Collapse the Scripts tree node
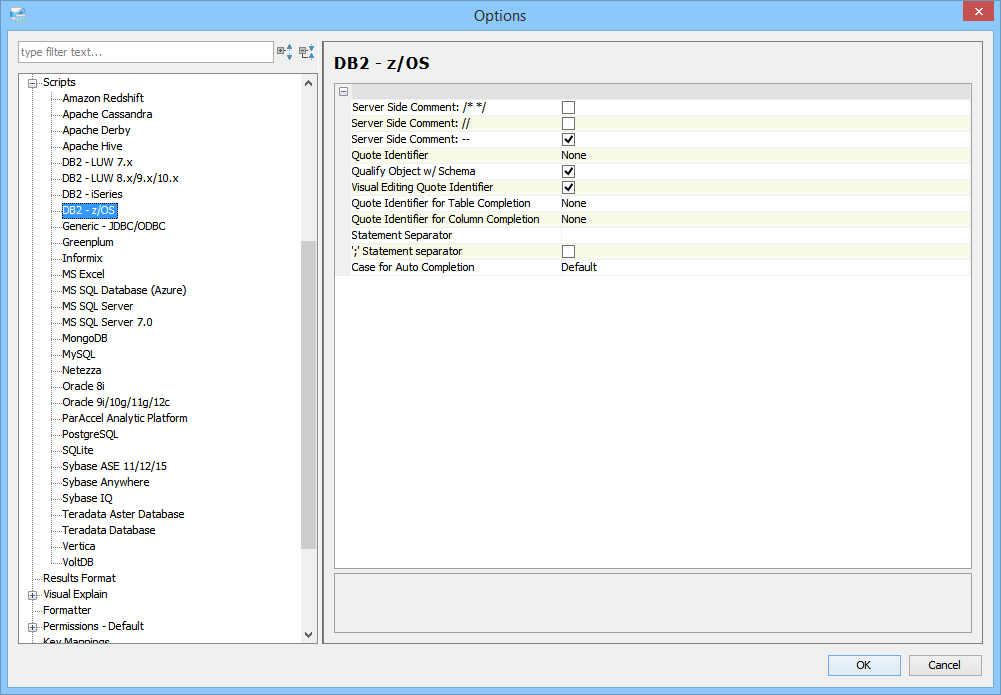The height and width of the screenshot is (695, 1001). [33, 83]
